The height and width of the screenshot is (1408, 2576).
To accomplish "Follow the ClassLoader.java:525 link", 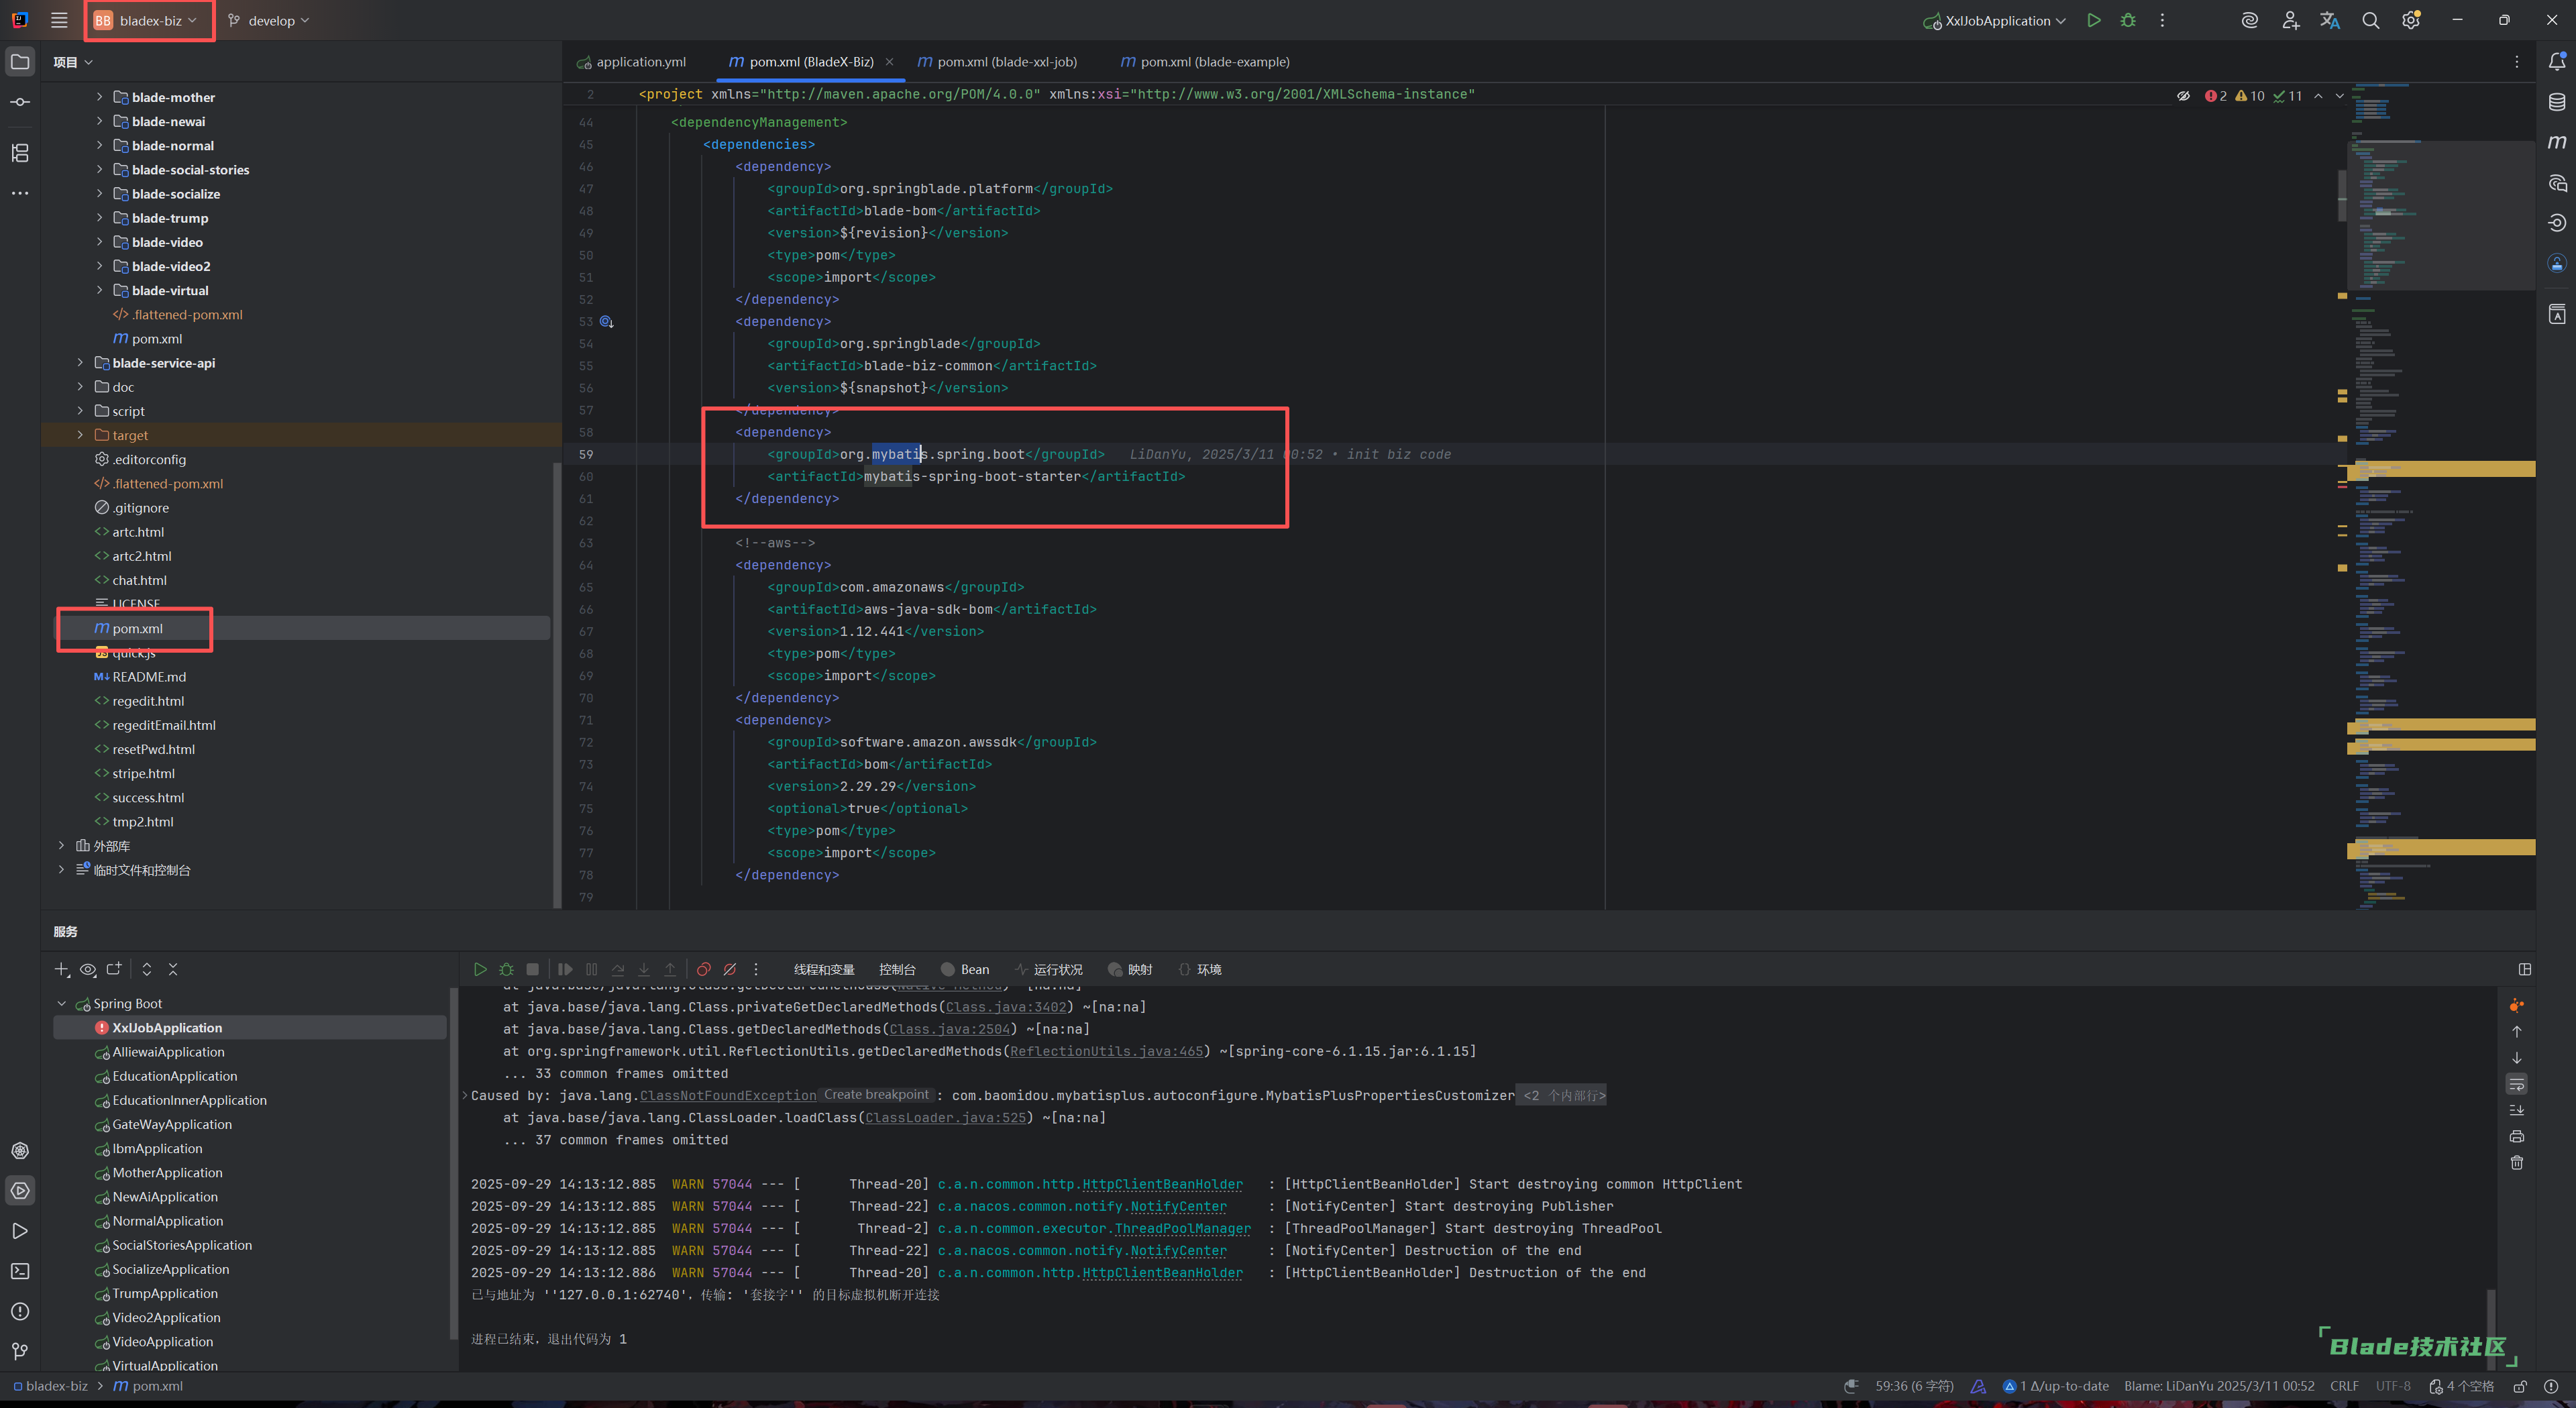I will pos(946,1118).
